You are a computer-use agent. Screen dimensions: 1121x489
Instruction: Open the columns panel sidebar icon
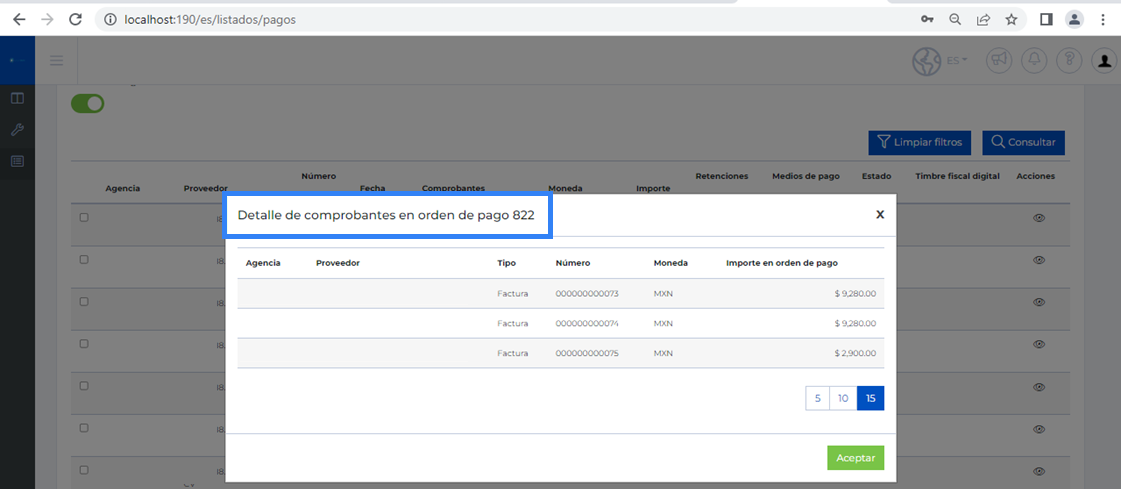pyautogui.click(x=17, y=98)
